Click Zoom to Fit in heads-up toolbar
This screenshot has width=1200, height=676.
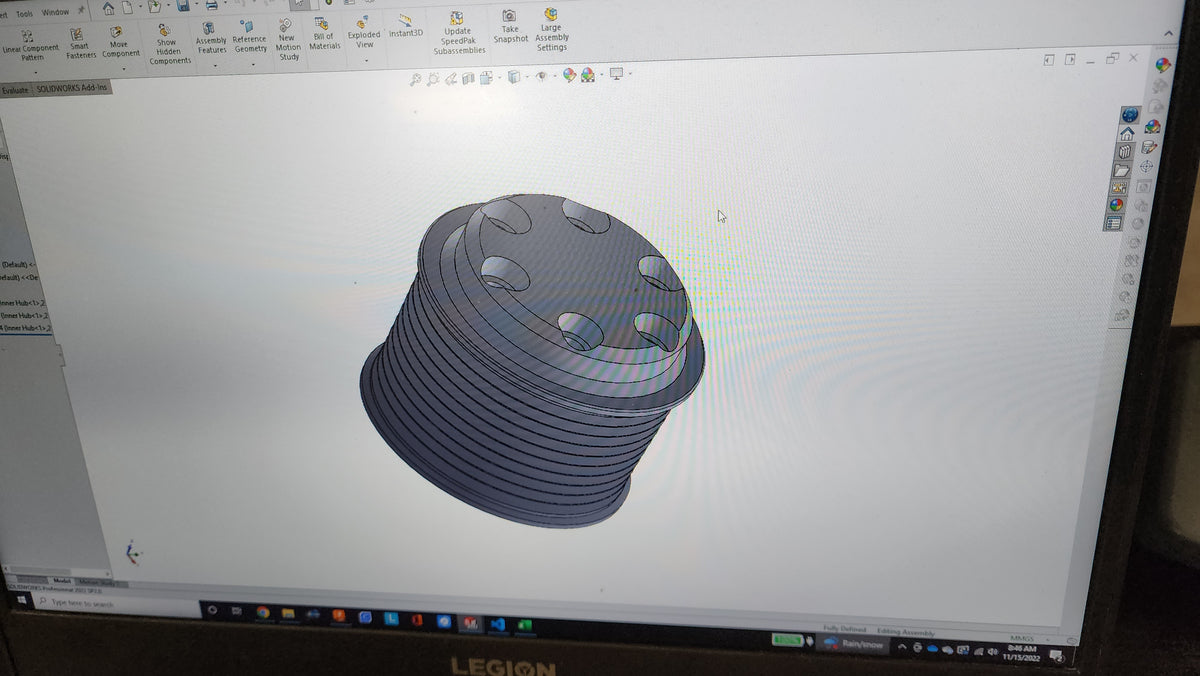click(x=416, y=80)
